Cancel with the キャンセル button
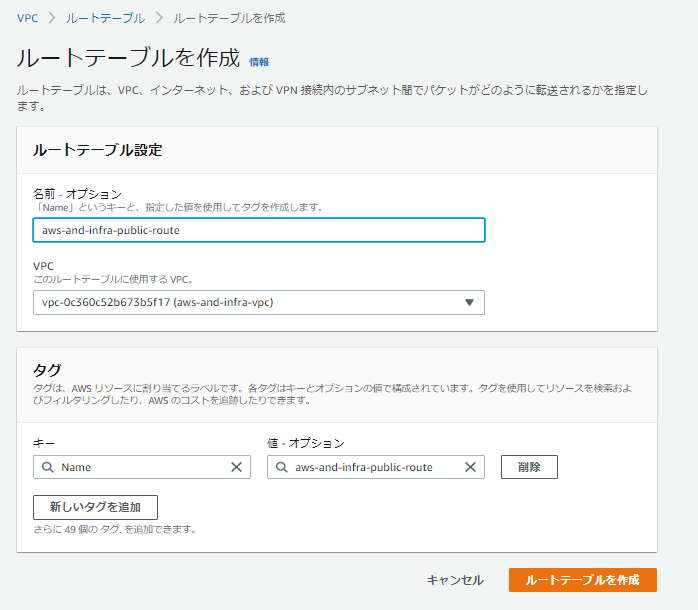Screen dimensions: 698x610 pos(455,580)
